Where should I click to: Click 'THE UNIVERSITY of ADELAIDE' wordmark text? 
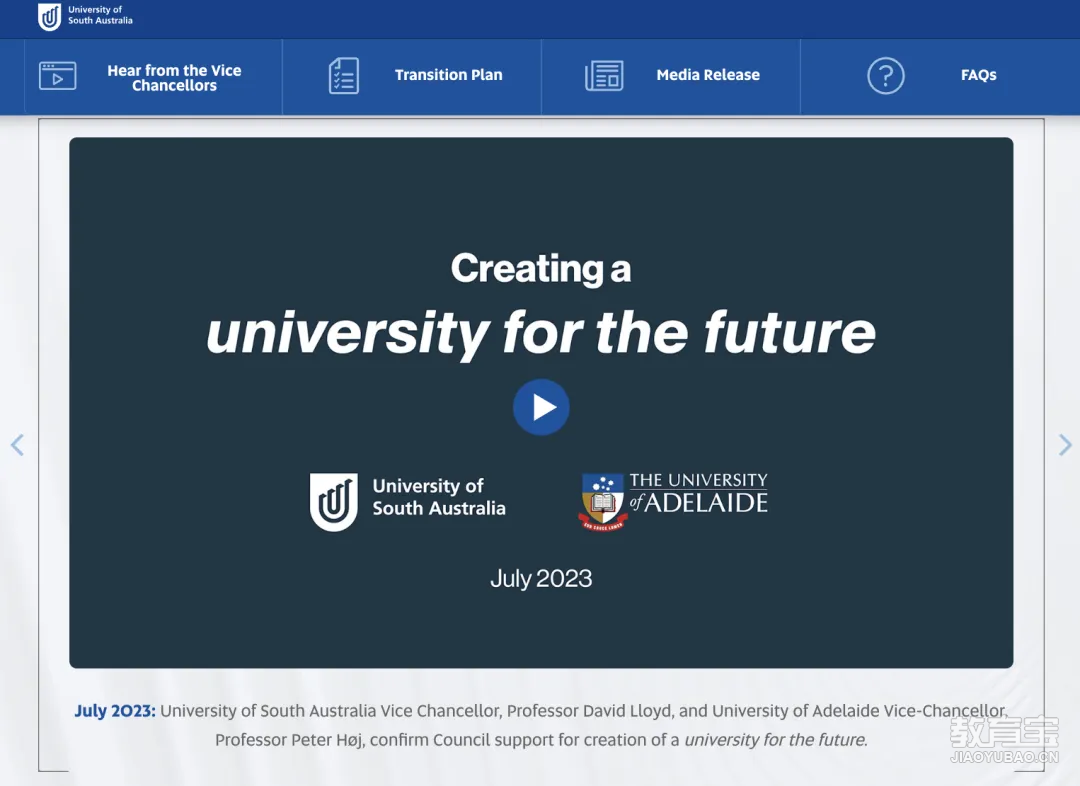pos(698,493)
